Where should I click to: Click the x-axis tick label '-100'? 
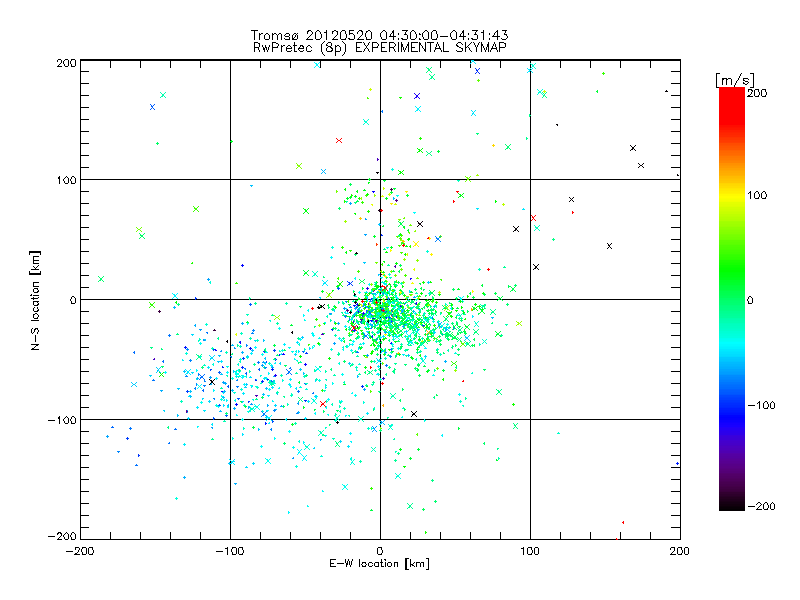pos(230,551)
